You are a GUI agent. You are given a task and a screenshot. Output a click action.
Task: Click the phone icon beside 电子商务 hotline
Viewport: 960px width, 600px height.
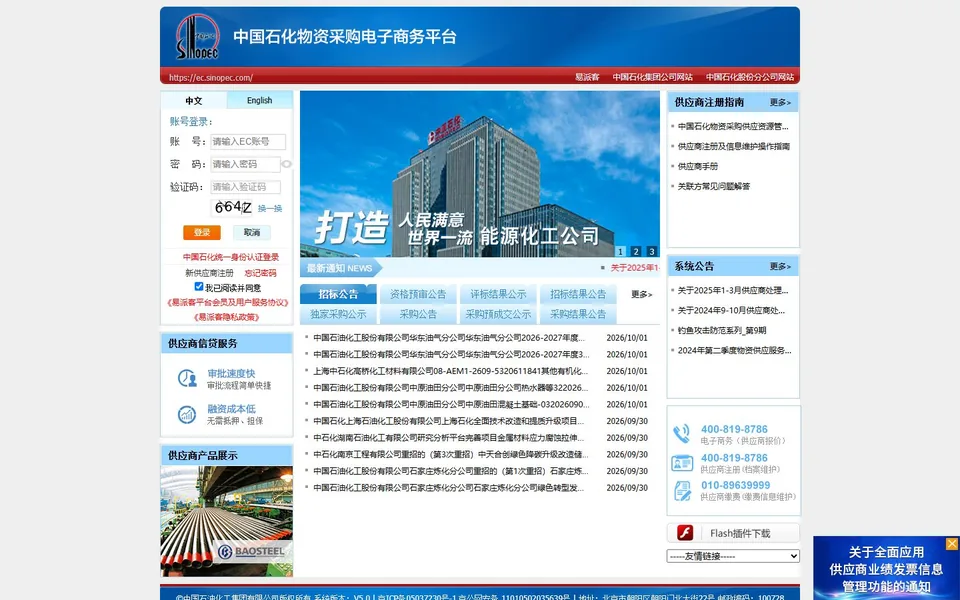click(x=681, y=433)
